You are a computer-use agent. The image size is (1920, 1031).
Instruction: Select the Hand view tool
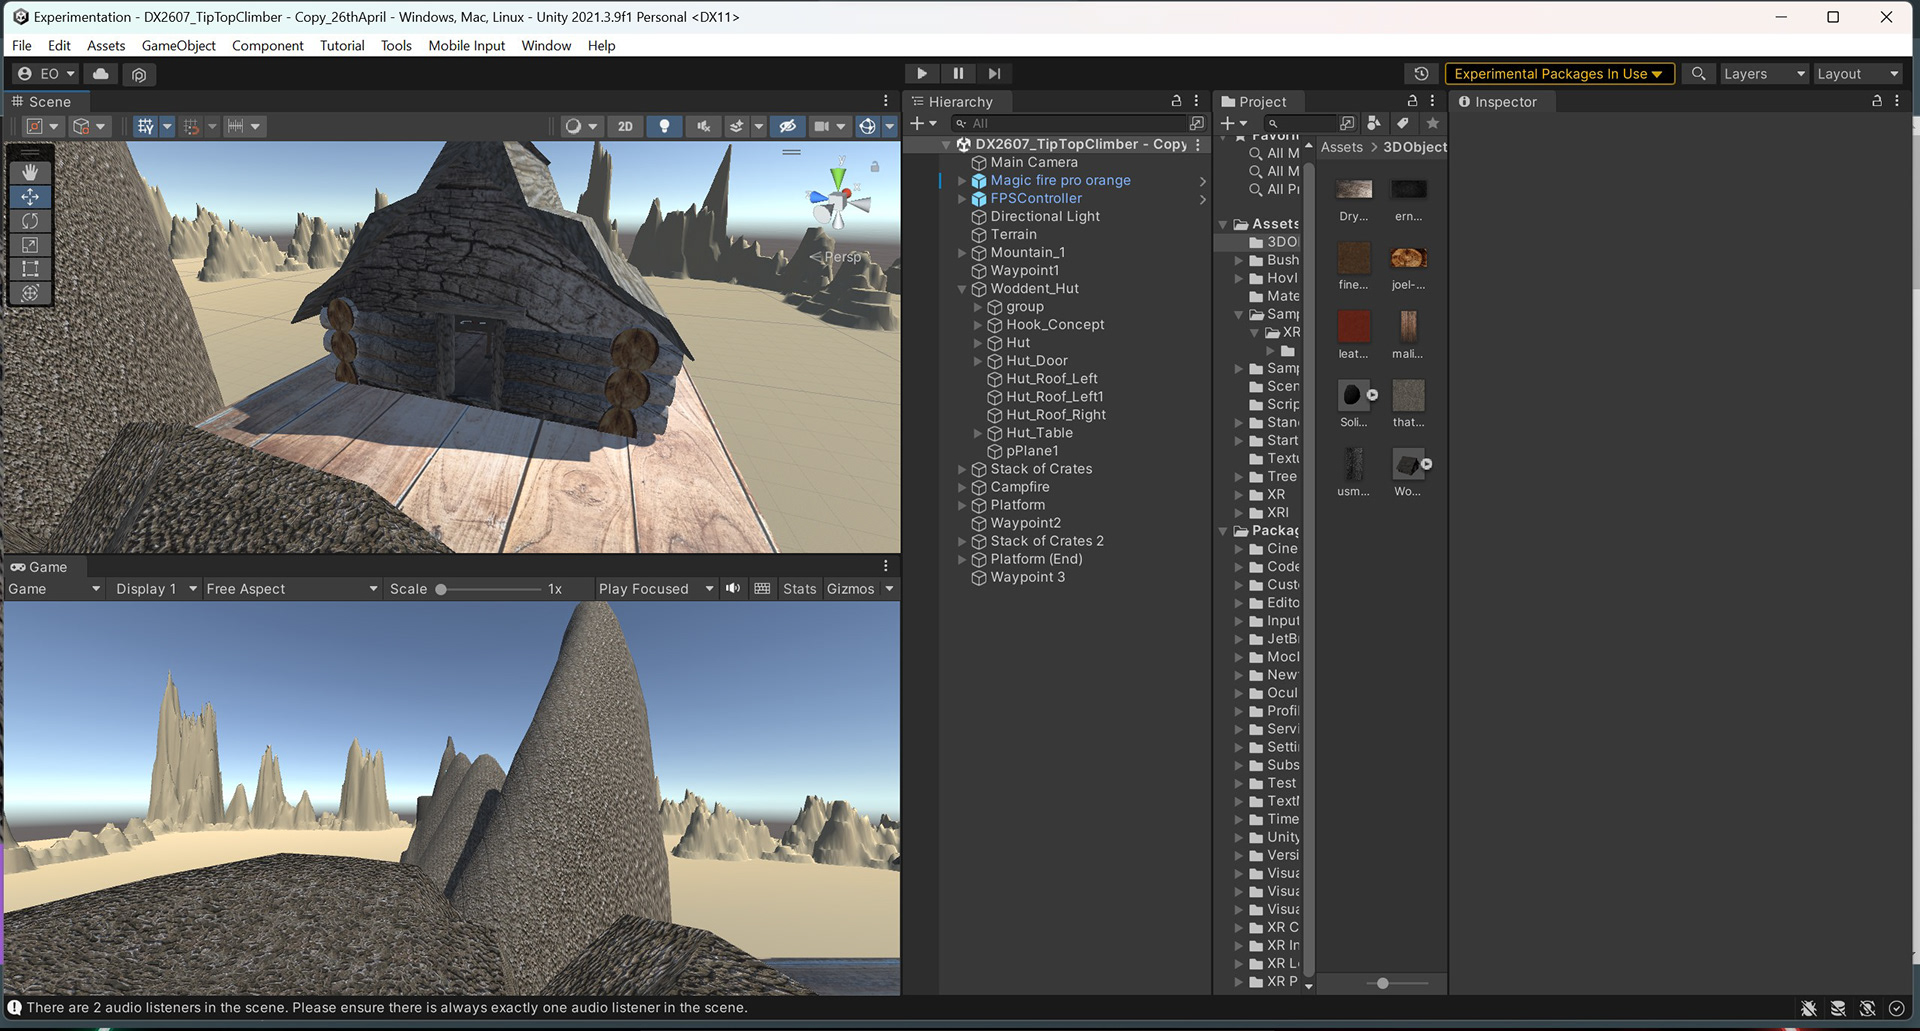point(30,173)
